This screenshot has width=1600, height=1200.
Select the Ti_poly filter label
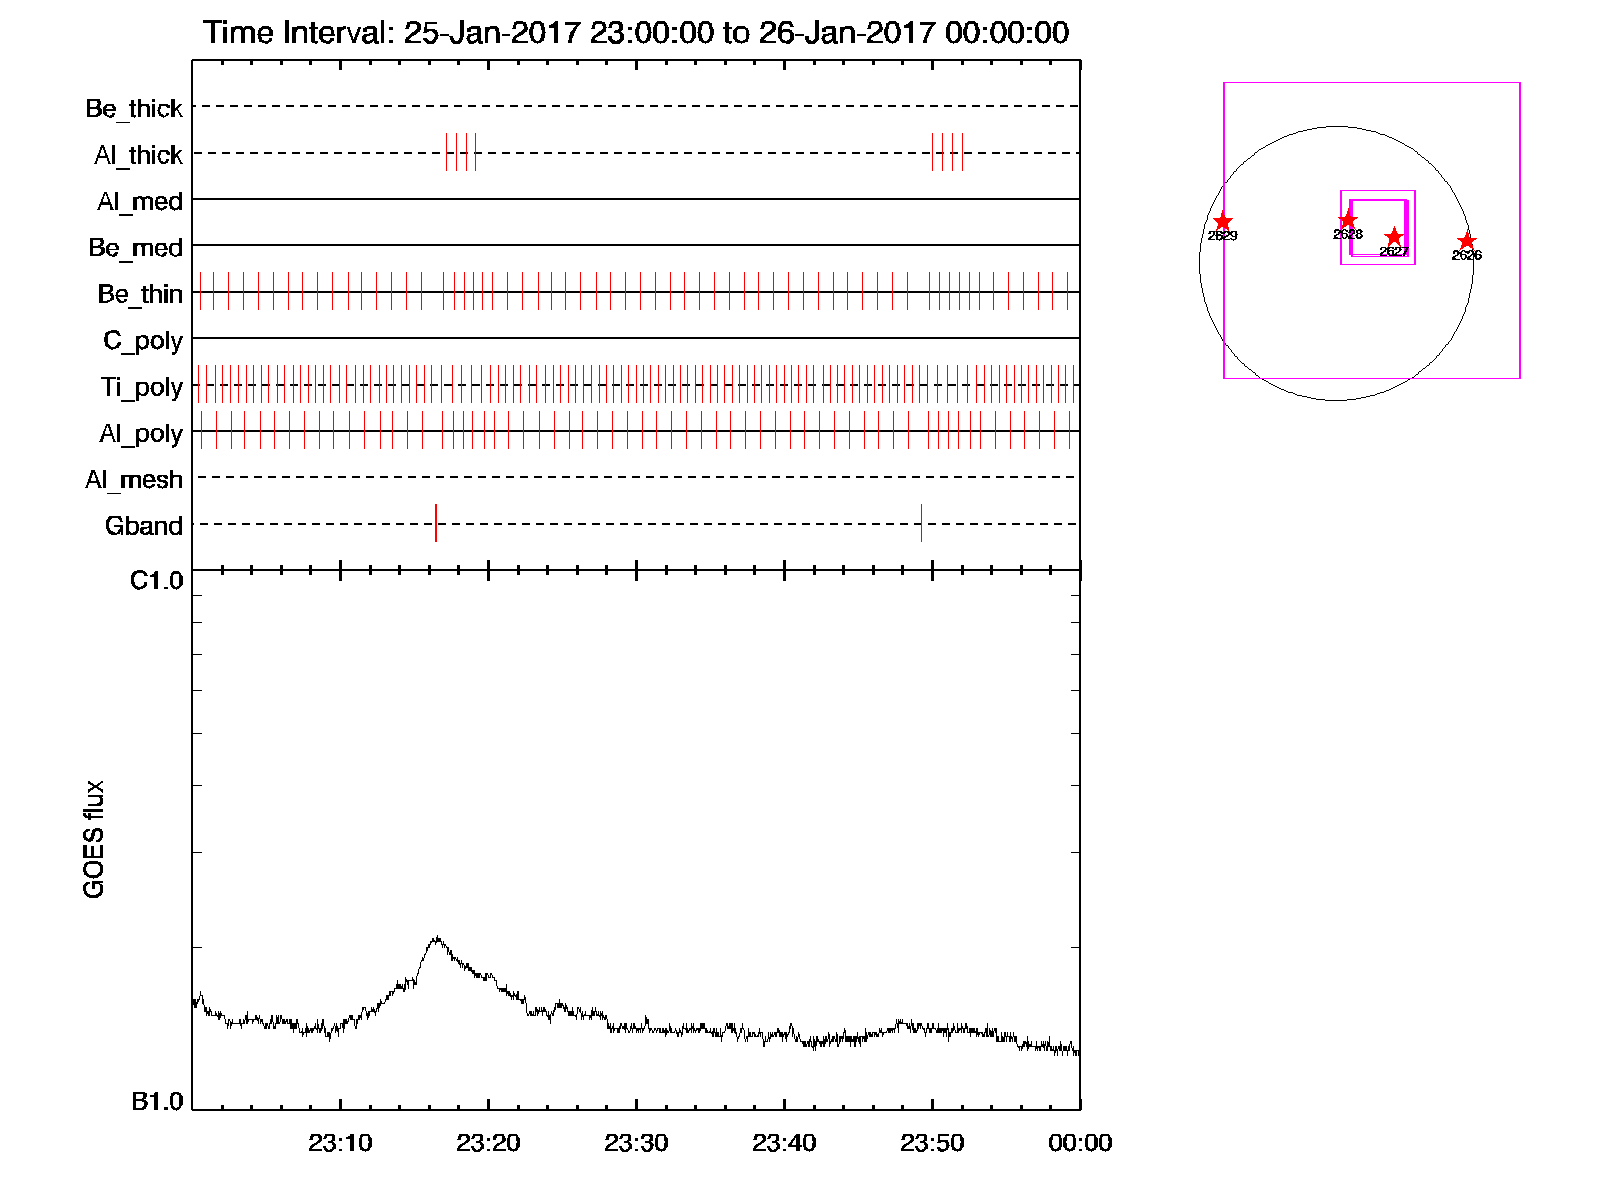tap(141, 387)
